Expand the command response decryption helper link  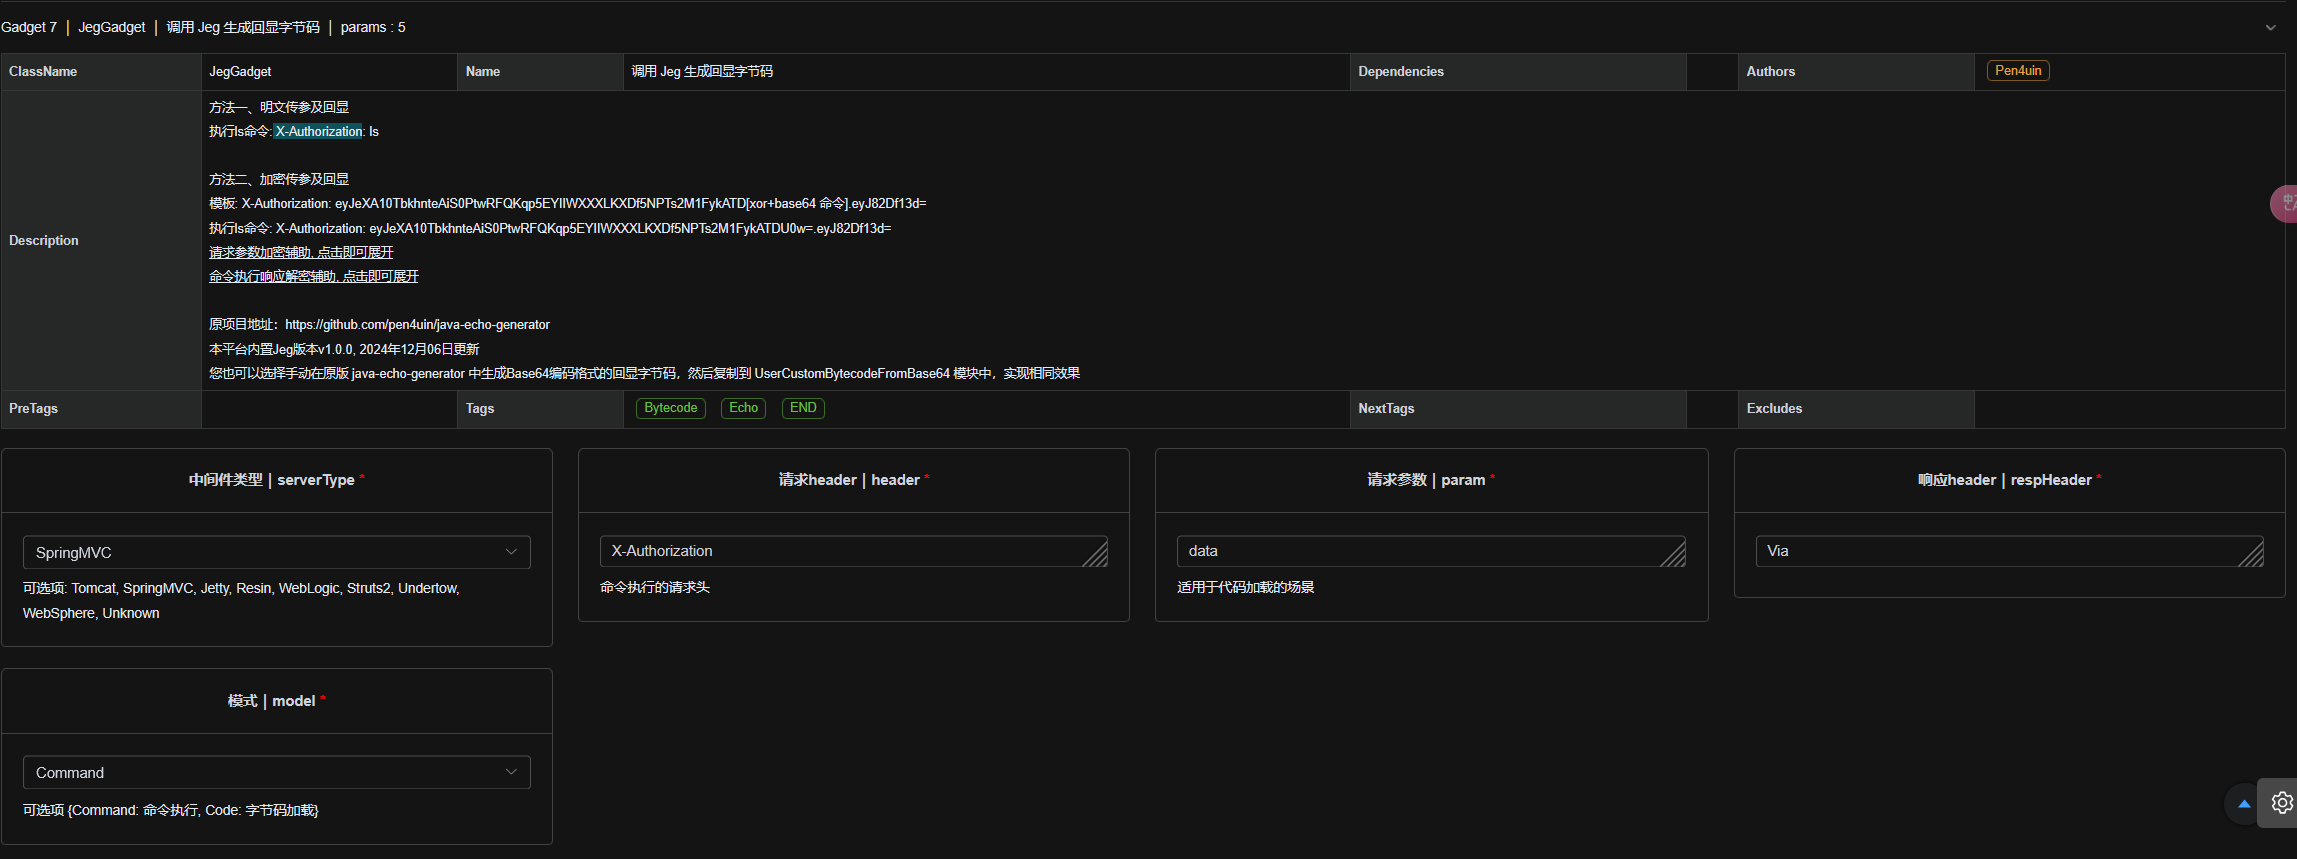pos(313,276)
